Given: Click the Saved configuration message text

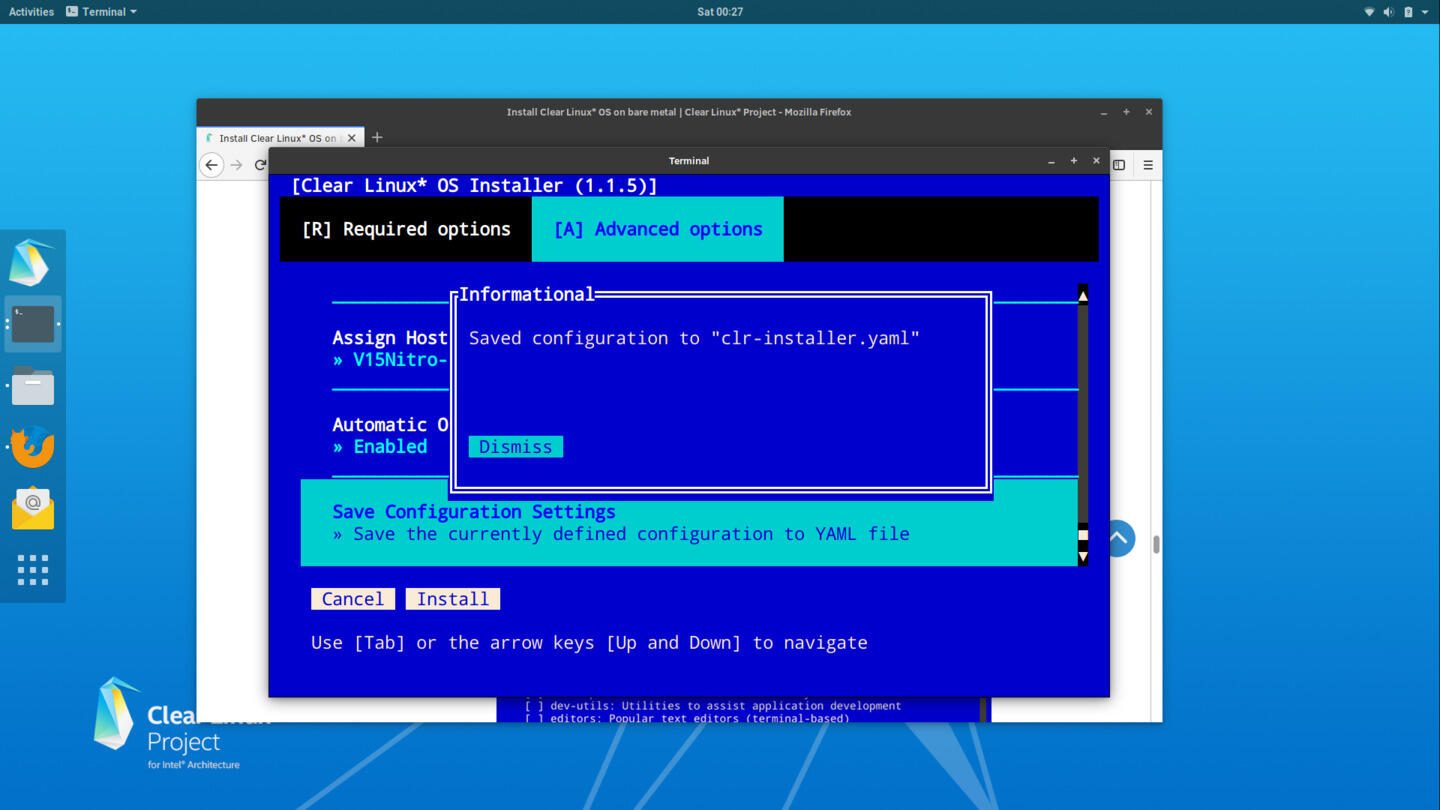Looking at the screenshot, I should coord(694,338).
